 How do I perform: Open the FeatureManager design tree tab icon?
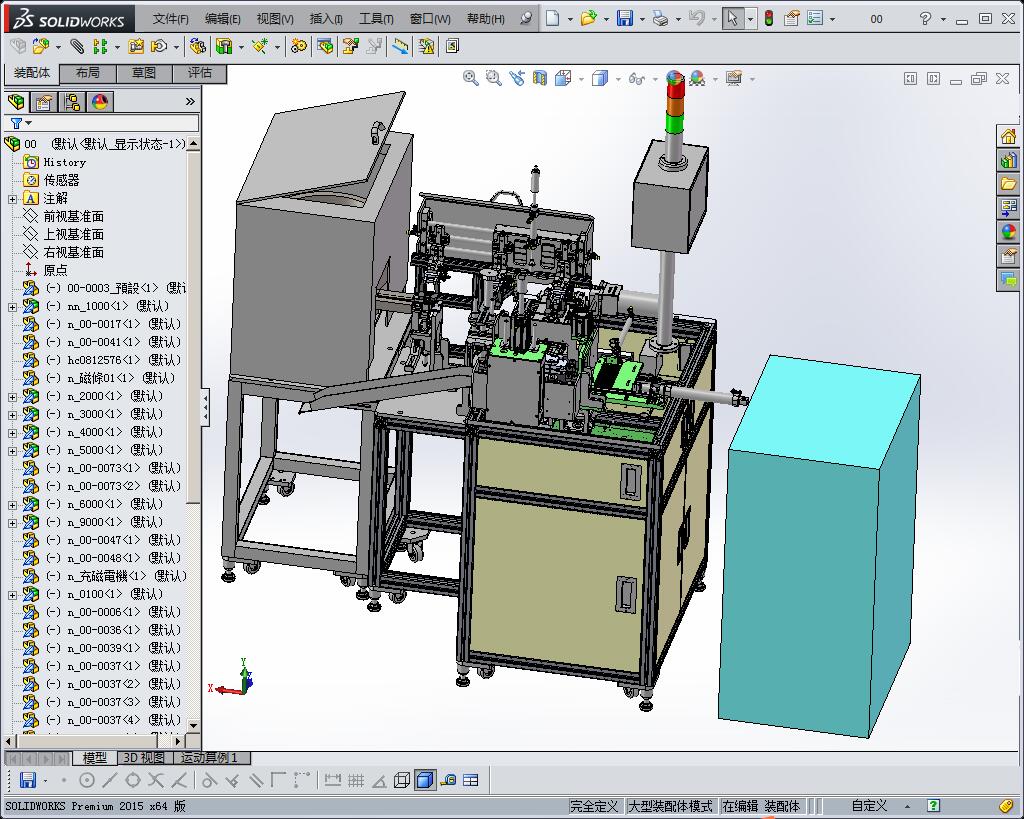pyautogui.click(x=16, y=102)
